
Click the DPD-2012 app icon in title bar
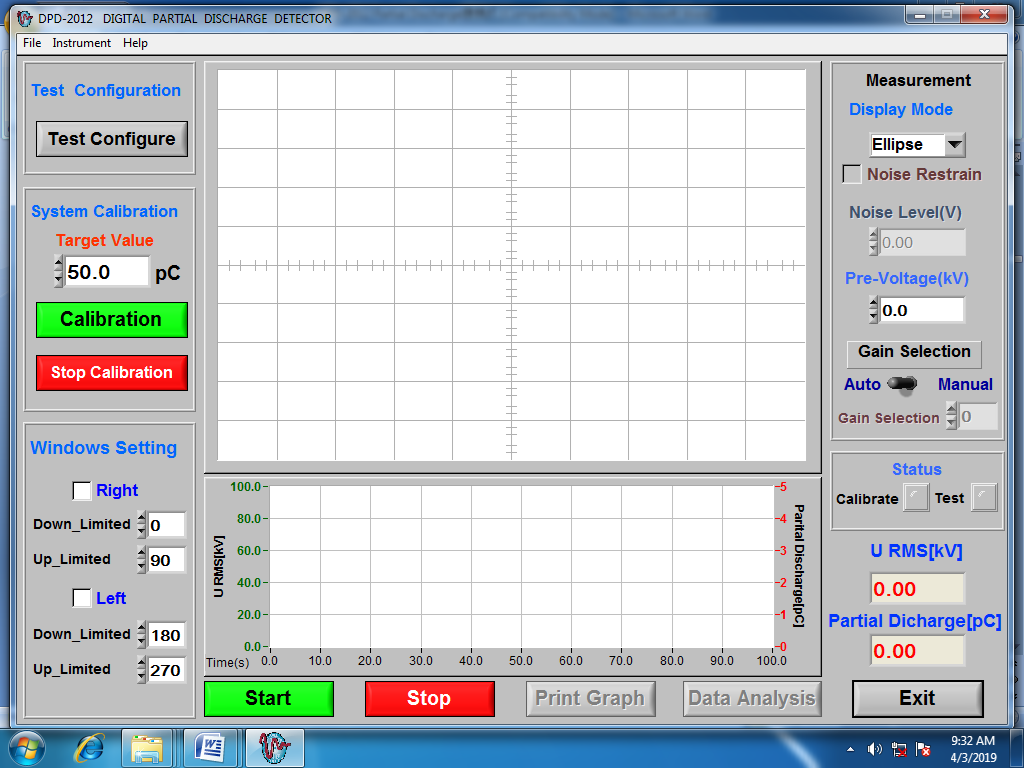[x=24, y=18]
